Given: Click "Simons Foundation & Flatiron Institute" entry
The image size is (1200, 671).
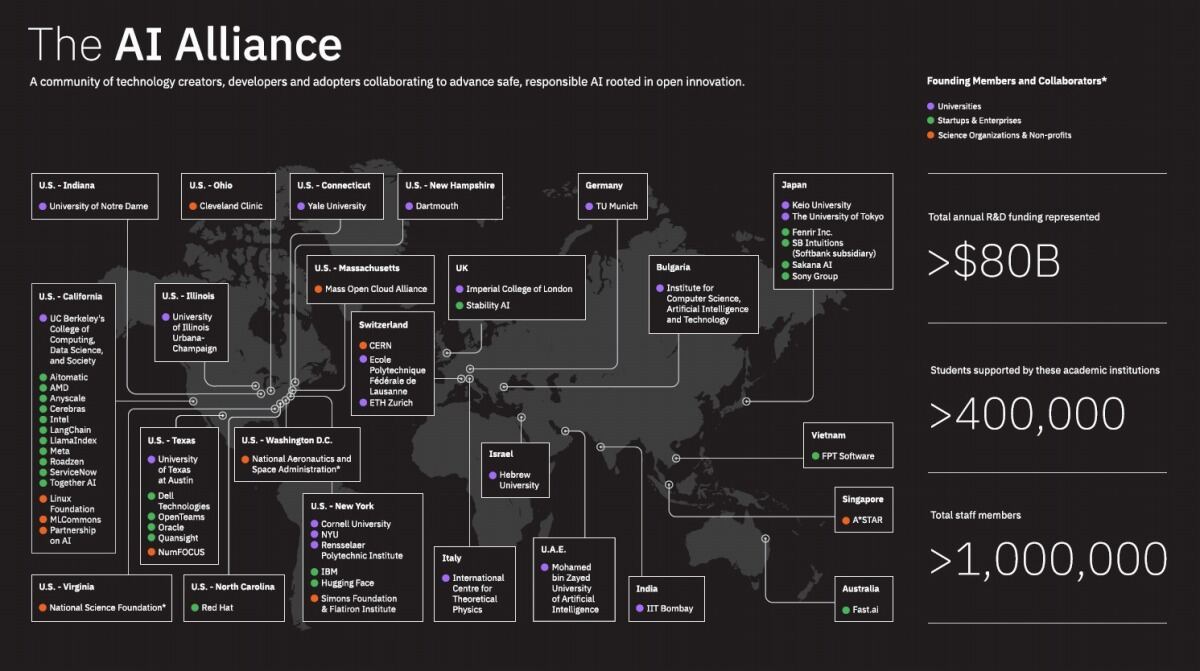Looking at the screenshot, I should click(359, 604).
